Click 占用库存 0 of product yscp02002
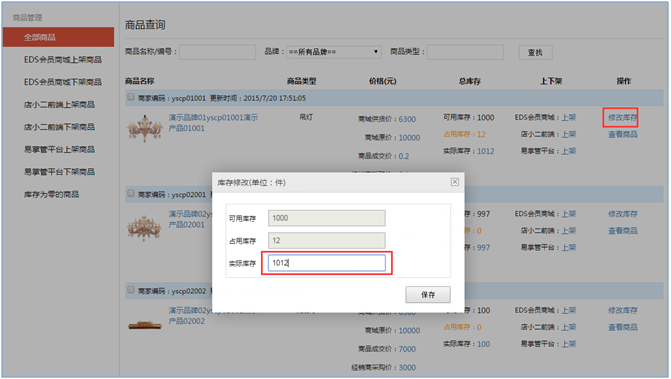This screenshot has width=671, height=379. click(462, 327)
